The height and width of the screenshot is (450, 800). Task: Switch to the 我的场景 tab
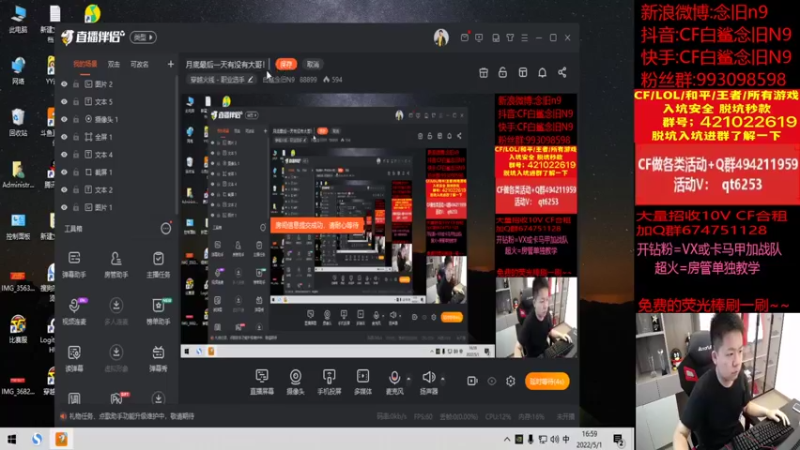[x=85, y=64]
